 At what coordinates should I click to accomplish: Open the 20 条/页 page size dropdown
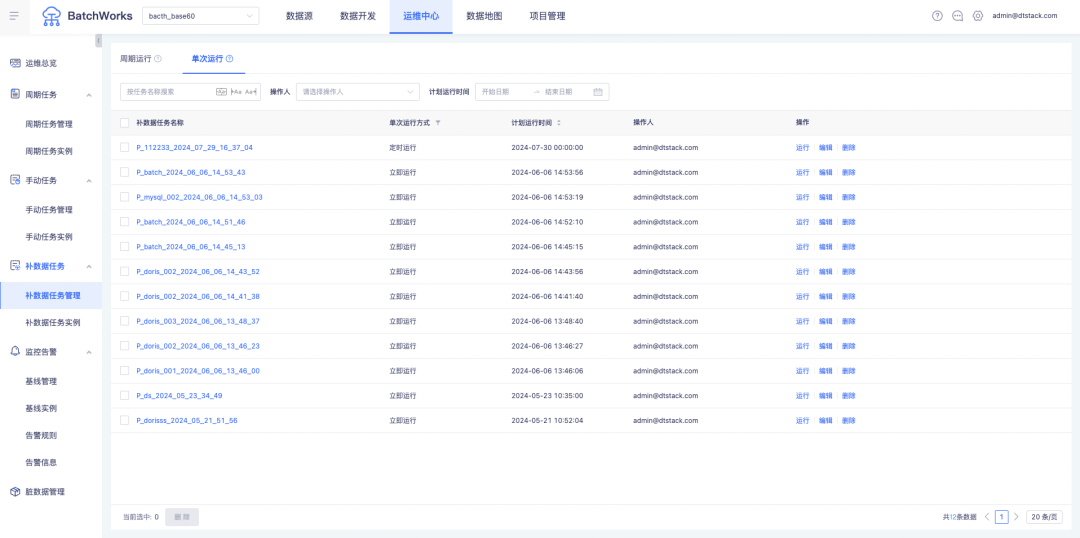click(x=1042, y=517)
